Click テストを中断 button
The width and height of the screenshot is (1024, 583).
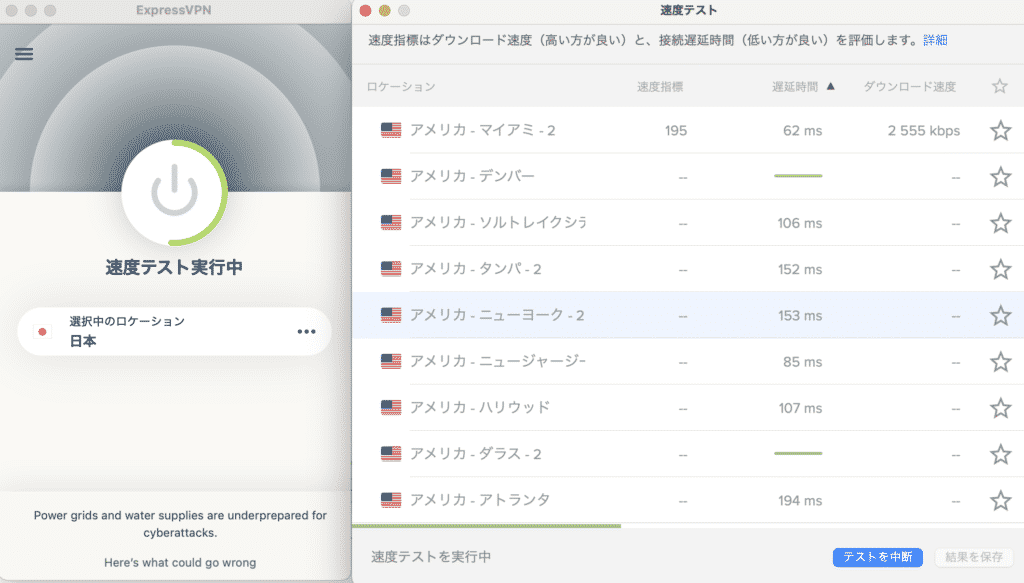[878, 557]
